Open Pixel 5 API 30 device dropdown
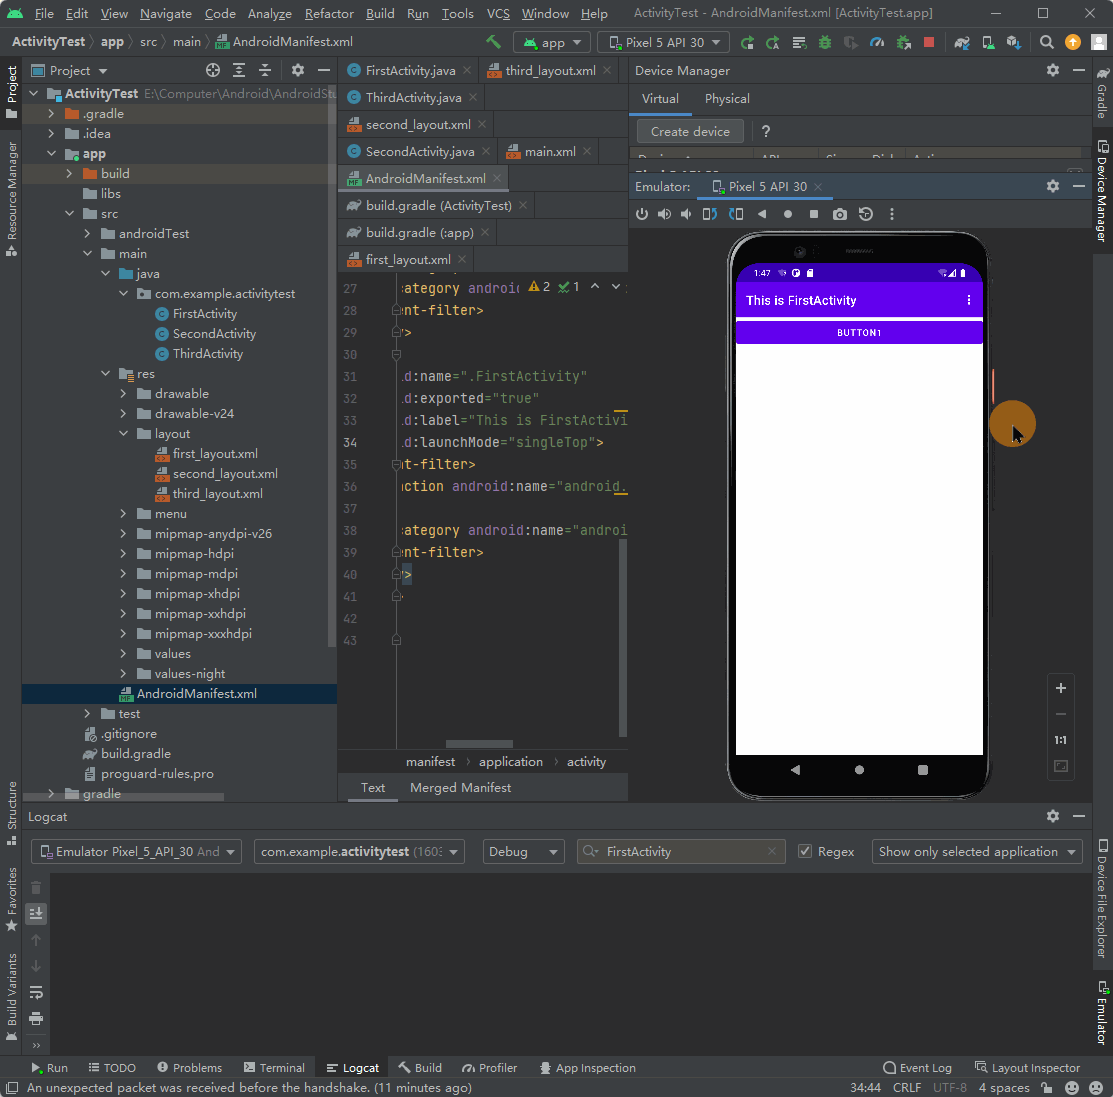The height and width of the screenshot is (1097, 1113). pyautogui.click(x=664, y=42)
